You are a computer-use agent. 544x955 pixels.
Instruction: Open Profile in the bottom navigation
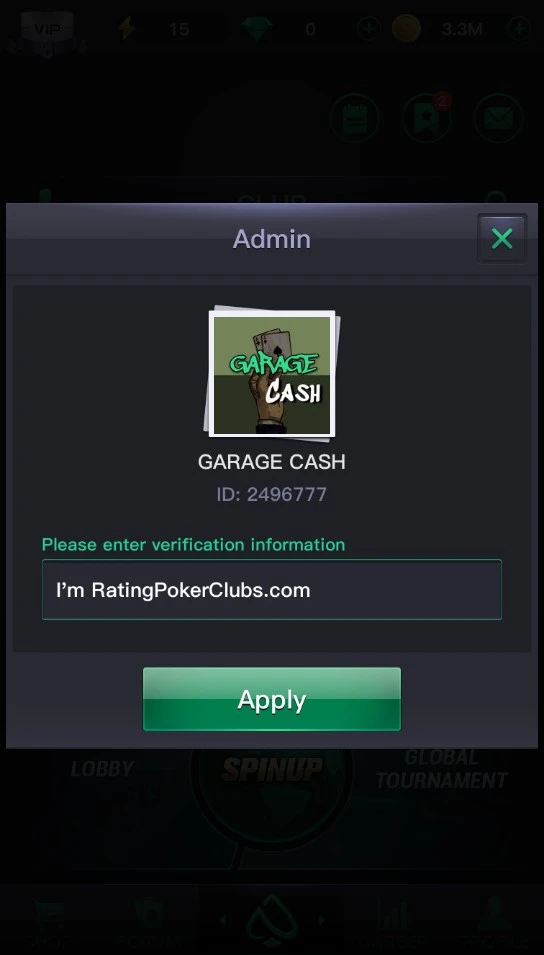click(495, 923)
